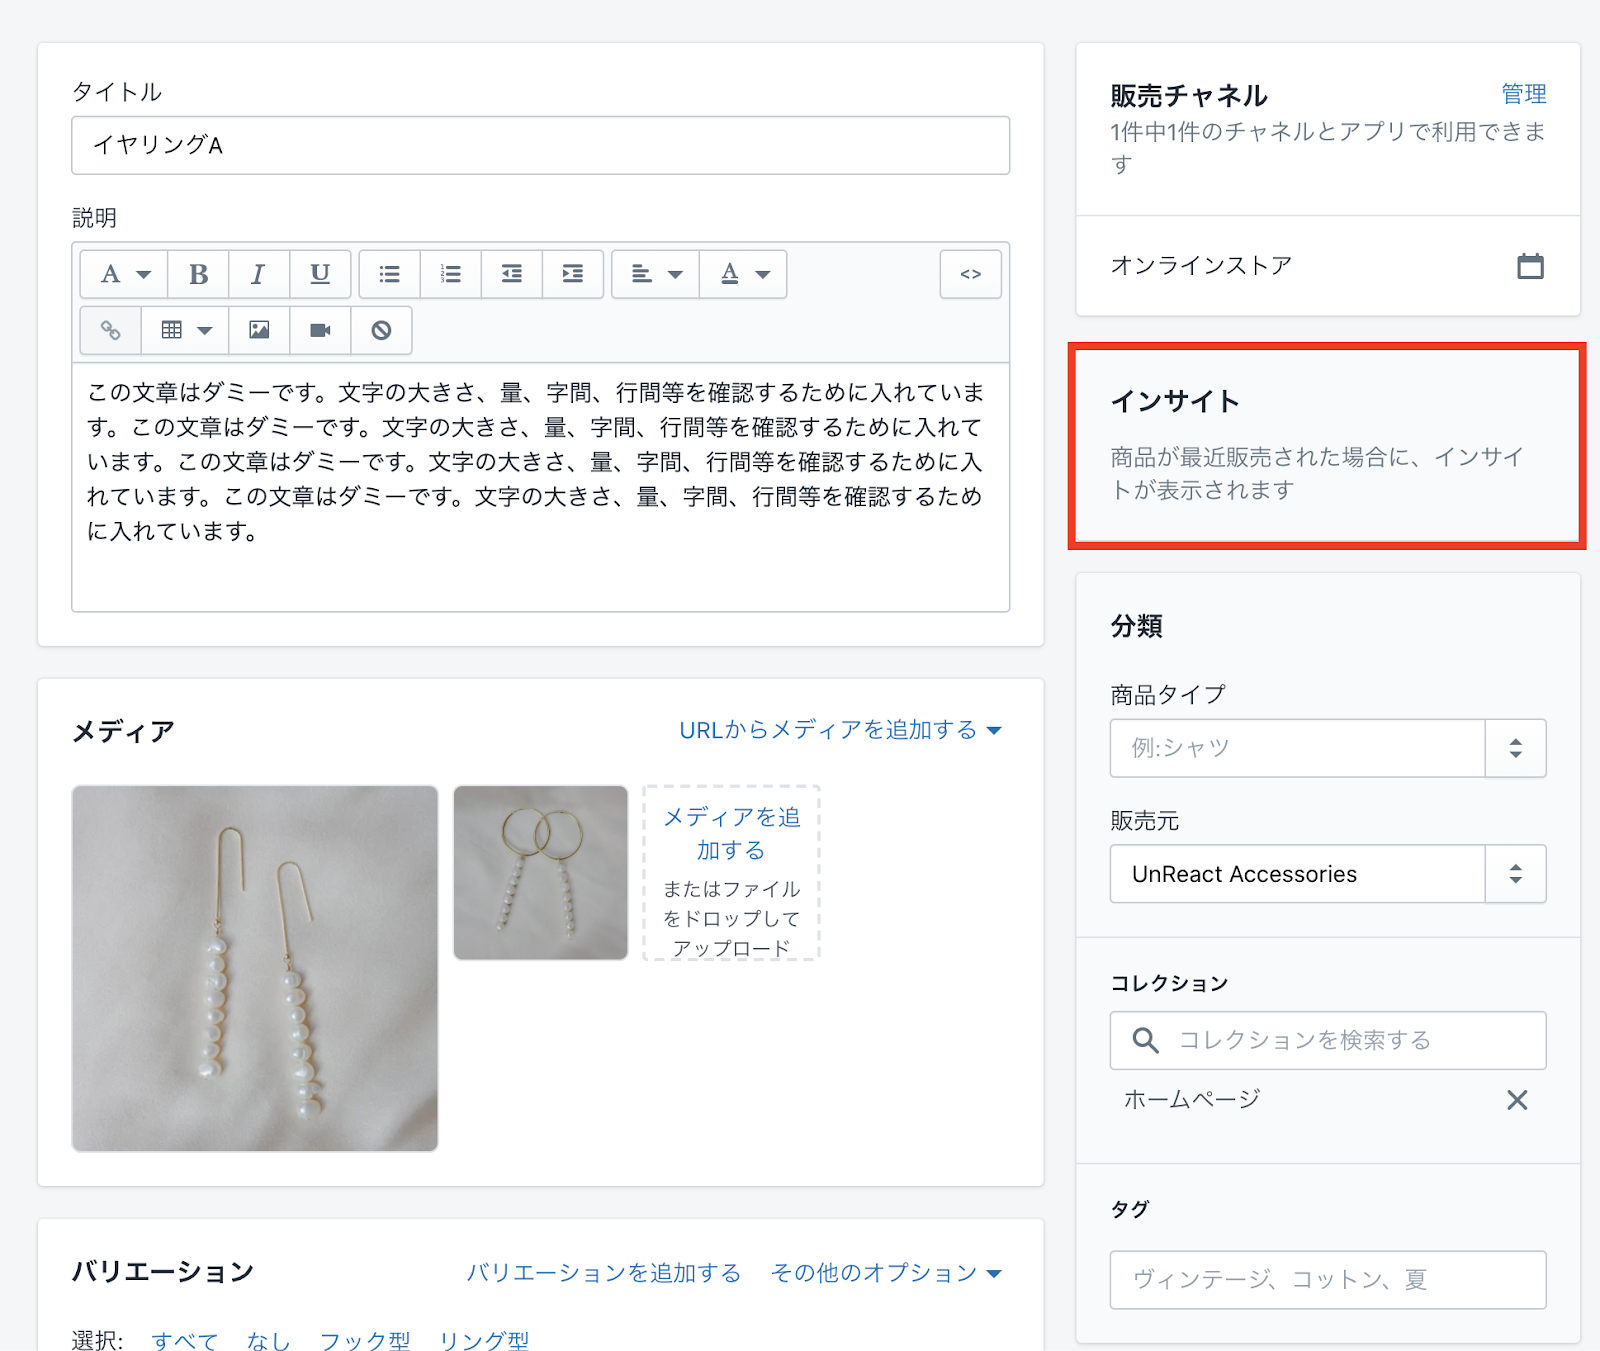Remove the ホームページ collection
The height and width of the screenshot is (1351, 1600).
click(x=1517, y=1100)
